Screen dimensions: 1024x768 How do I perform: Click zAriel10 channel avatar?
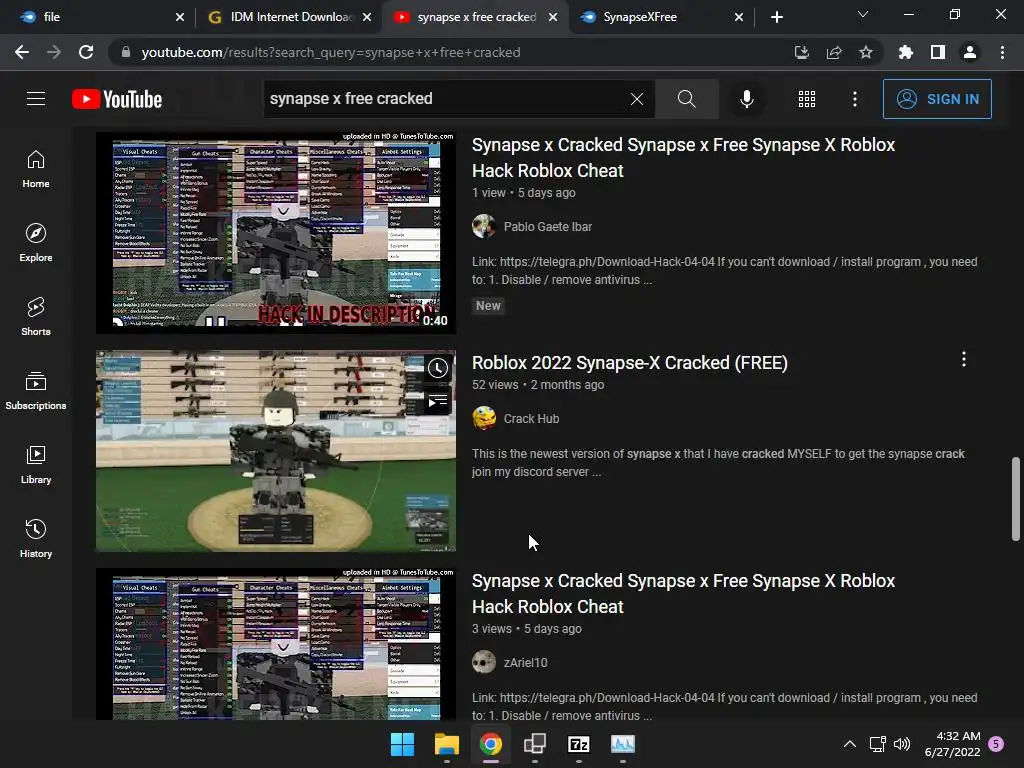tap(484, 662)
